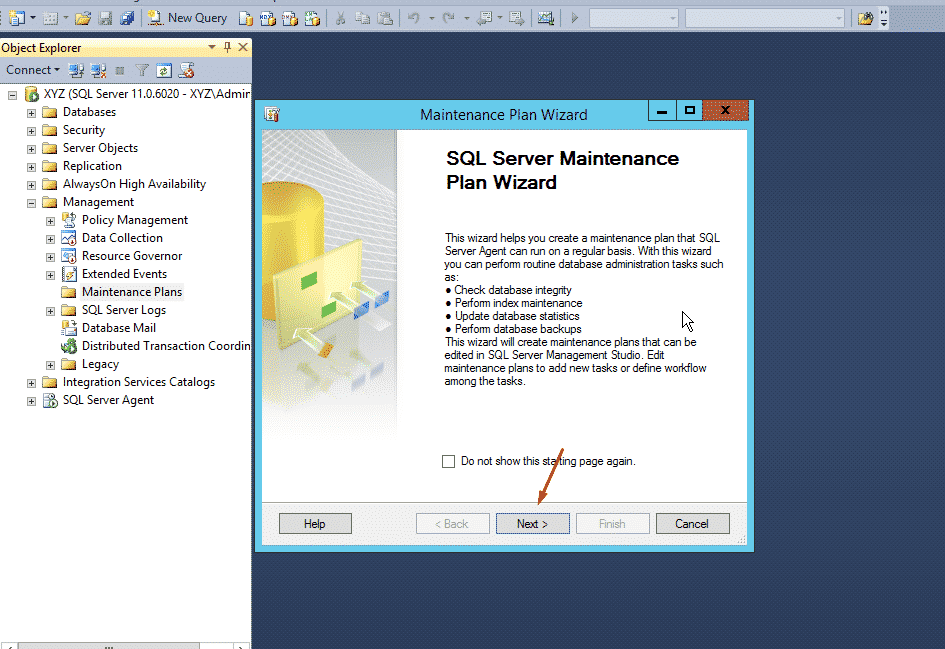This screenshot has height=649, width=945.
Task: Refresh the Object Explorer tree
Action: click(164, 70)
